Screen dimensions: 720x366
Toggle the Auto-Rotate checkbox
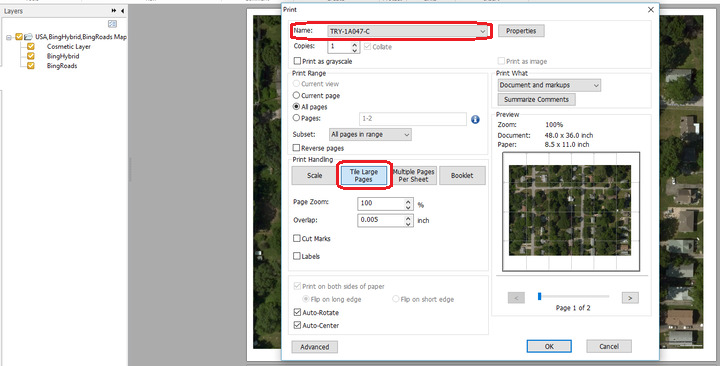tap(297, 312)
